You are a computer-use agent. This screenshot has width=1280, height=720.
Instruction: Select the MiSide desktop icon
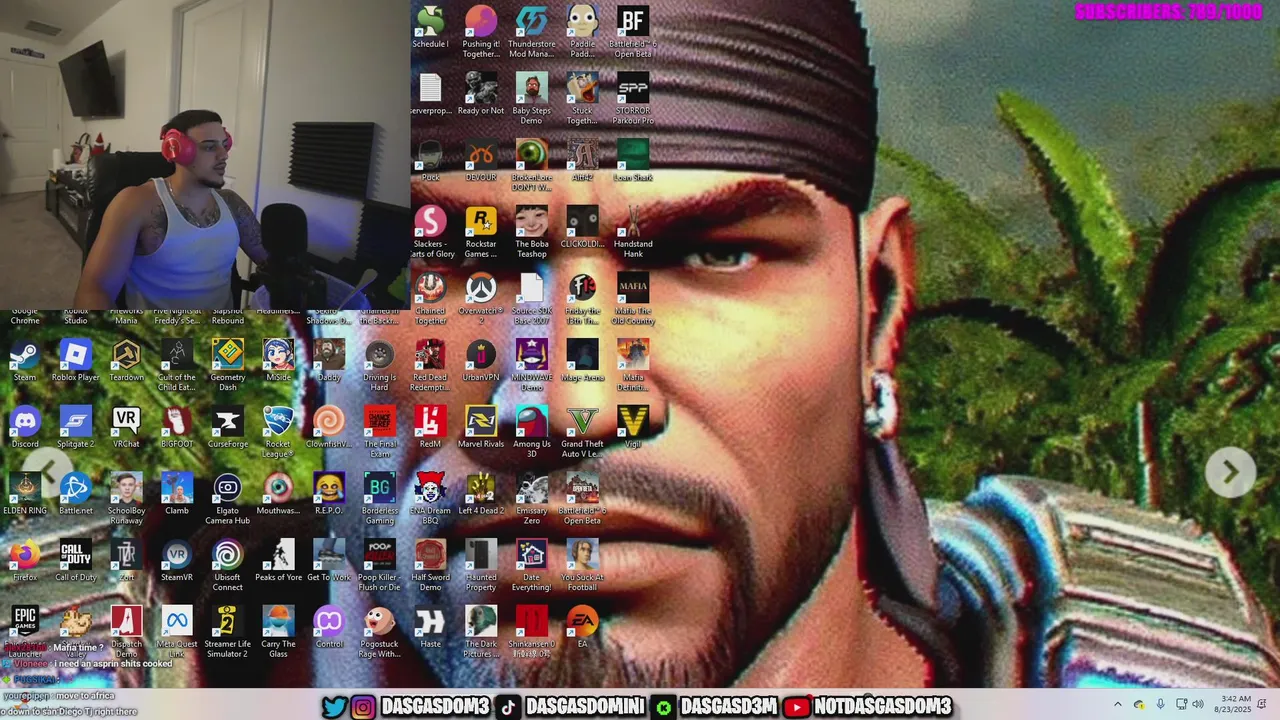pyautogui.click(x=278, y=361)
